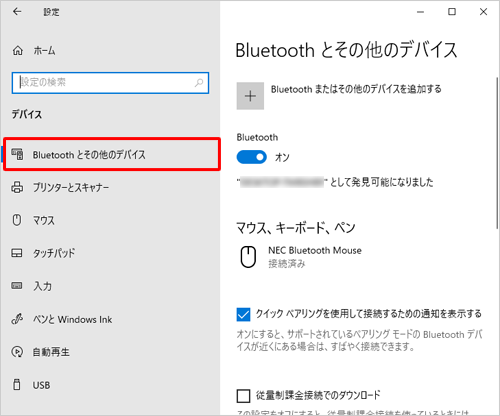Click the pen and Windows Ink icon
Viewport: 500px width, 416px height.
(17, 319)
